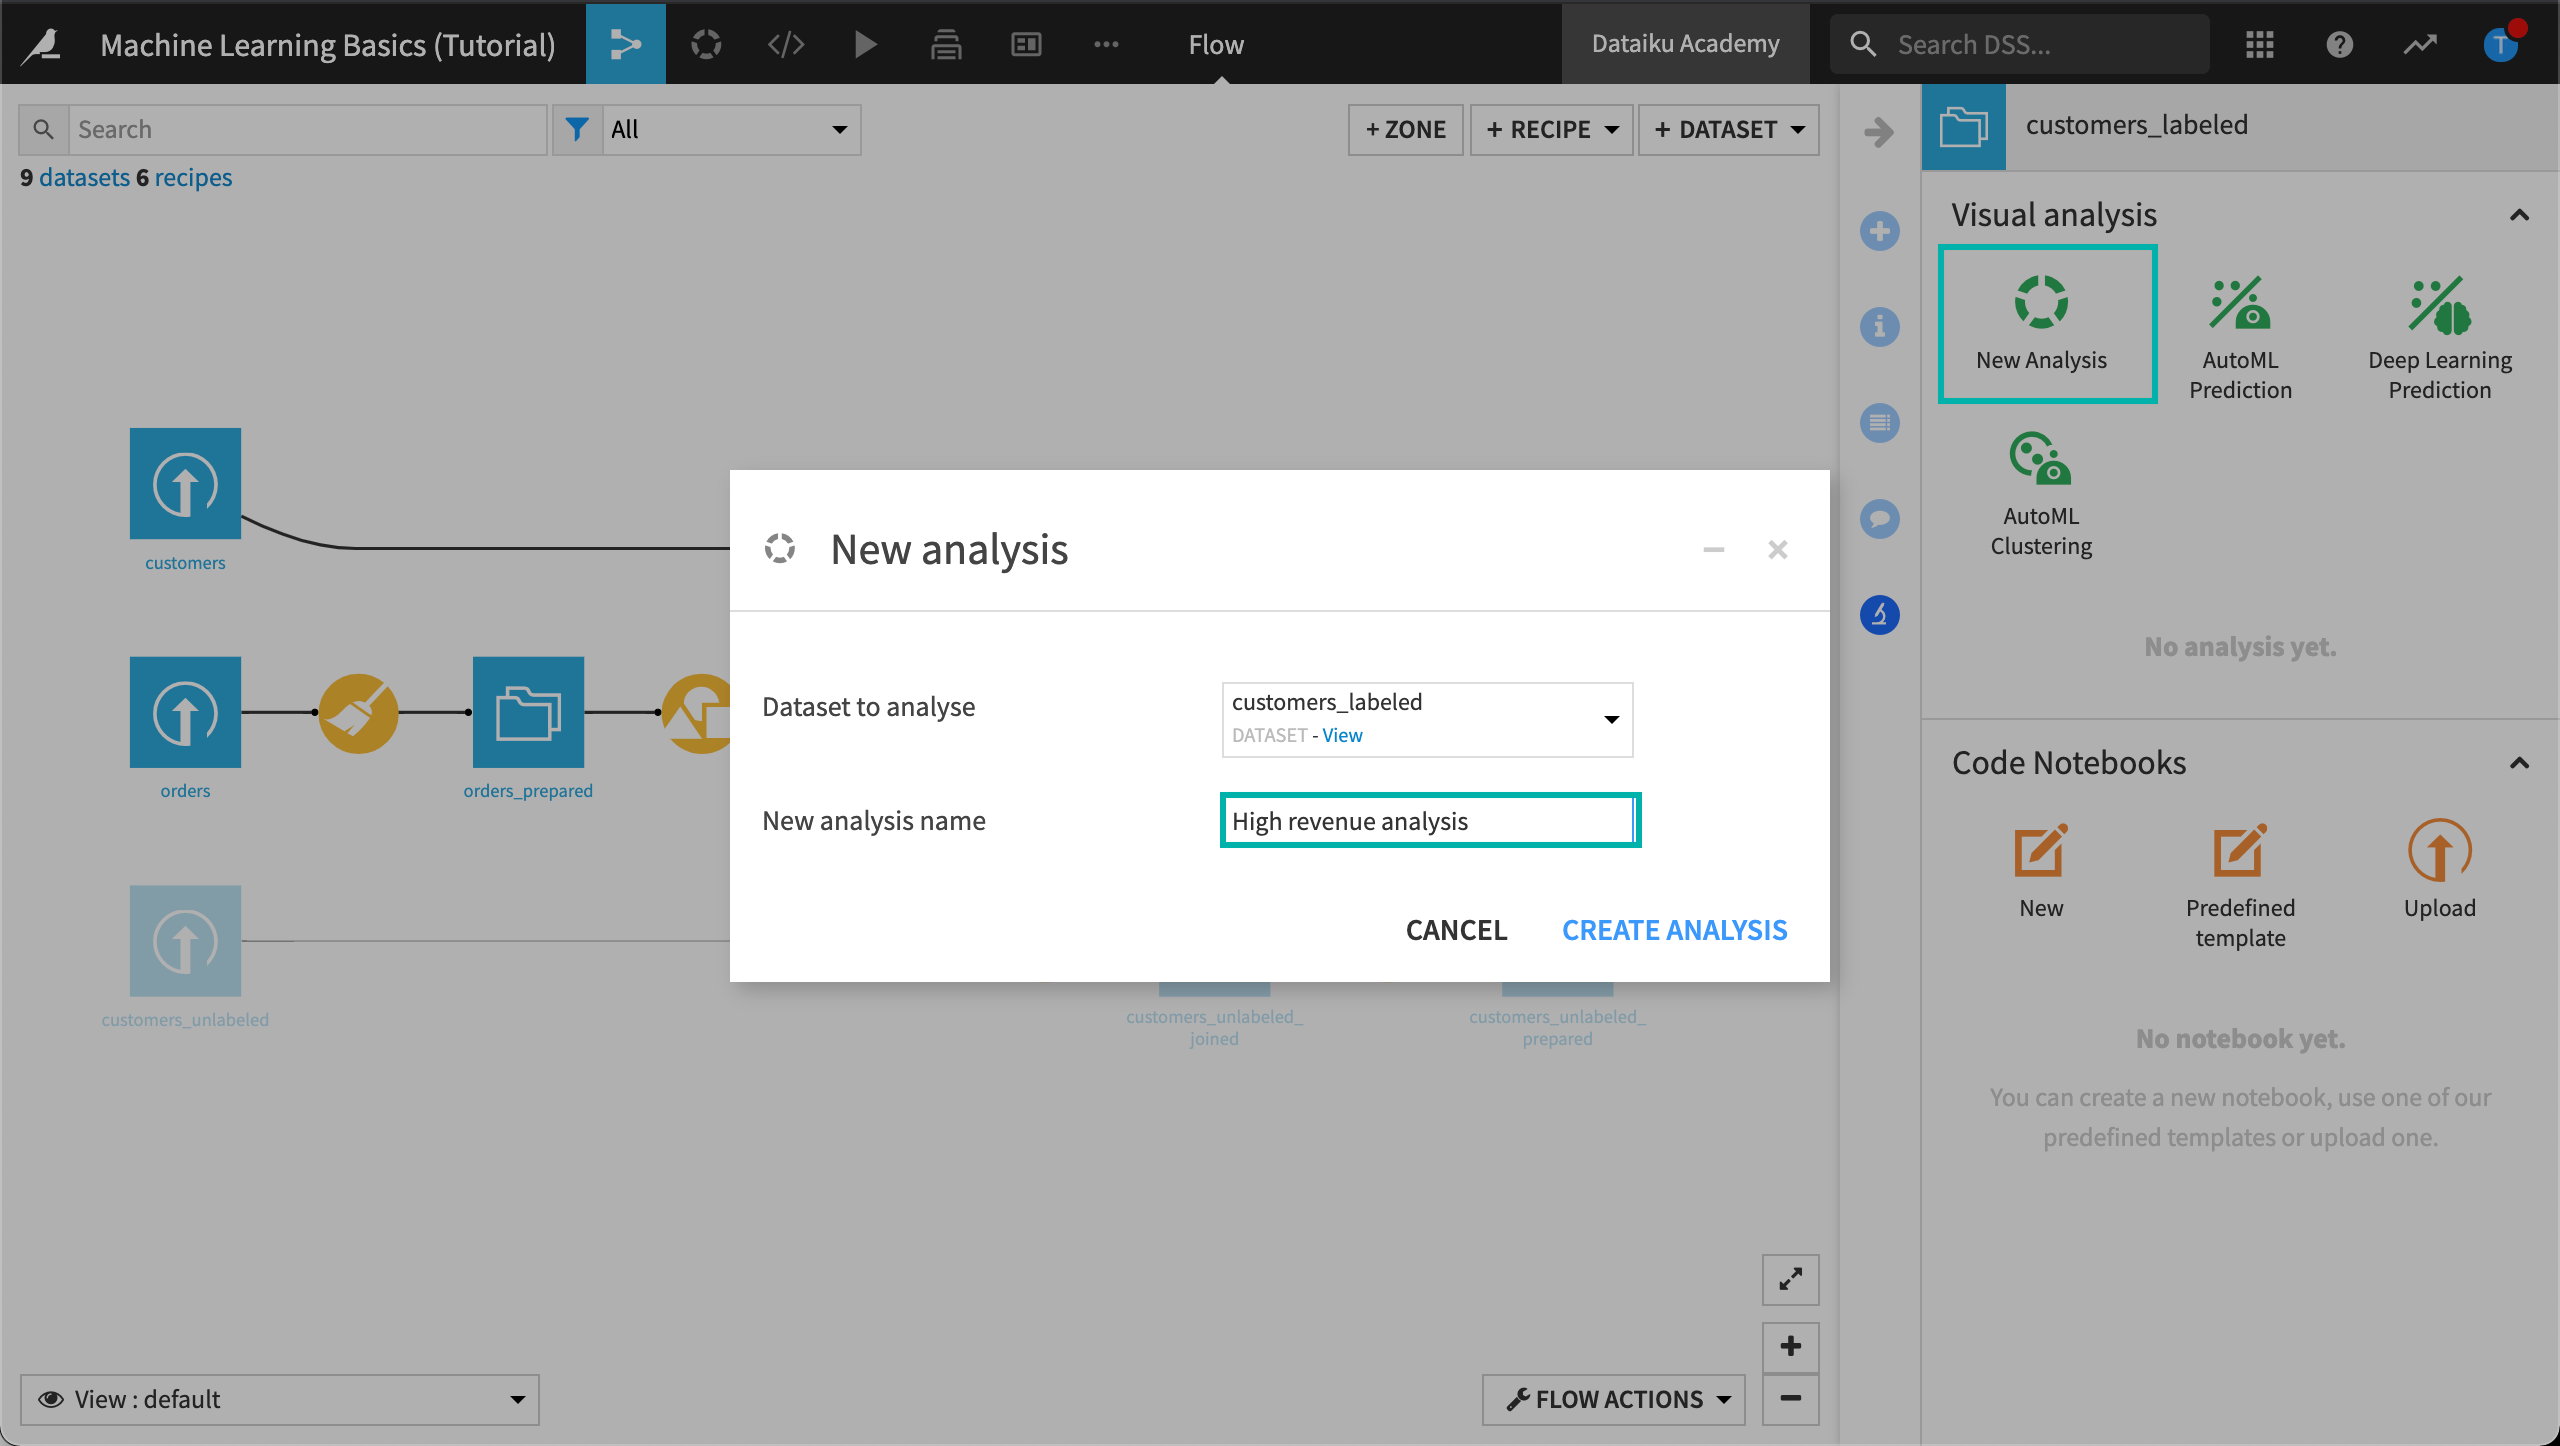
Task: Toggle flow fullscreen expand button
Action: [x=1790, y=1279]
